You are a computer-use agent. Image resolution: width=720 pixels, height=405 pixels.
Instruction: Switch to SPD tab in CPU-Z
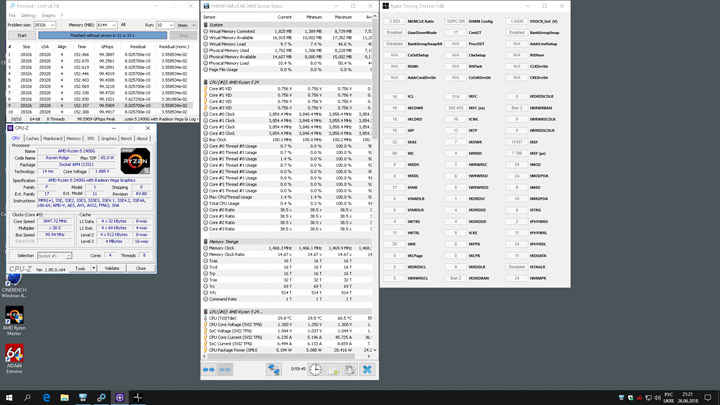click(x=91, y=138)
